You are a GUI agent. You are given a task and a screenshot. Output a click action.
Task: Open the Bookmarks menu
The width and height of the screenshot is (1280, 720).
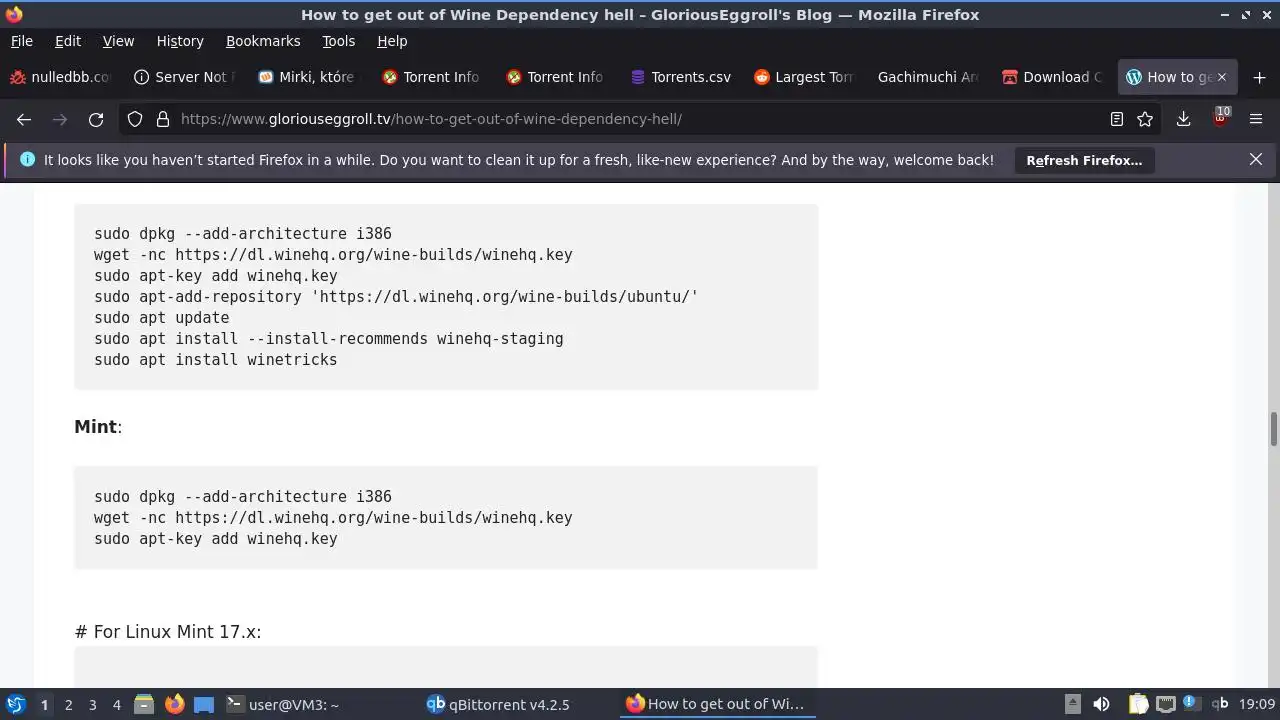coord(263,41)
